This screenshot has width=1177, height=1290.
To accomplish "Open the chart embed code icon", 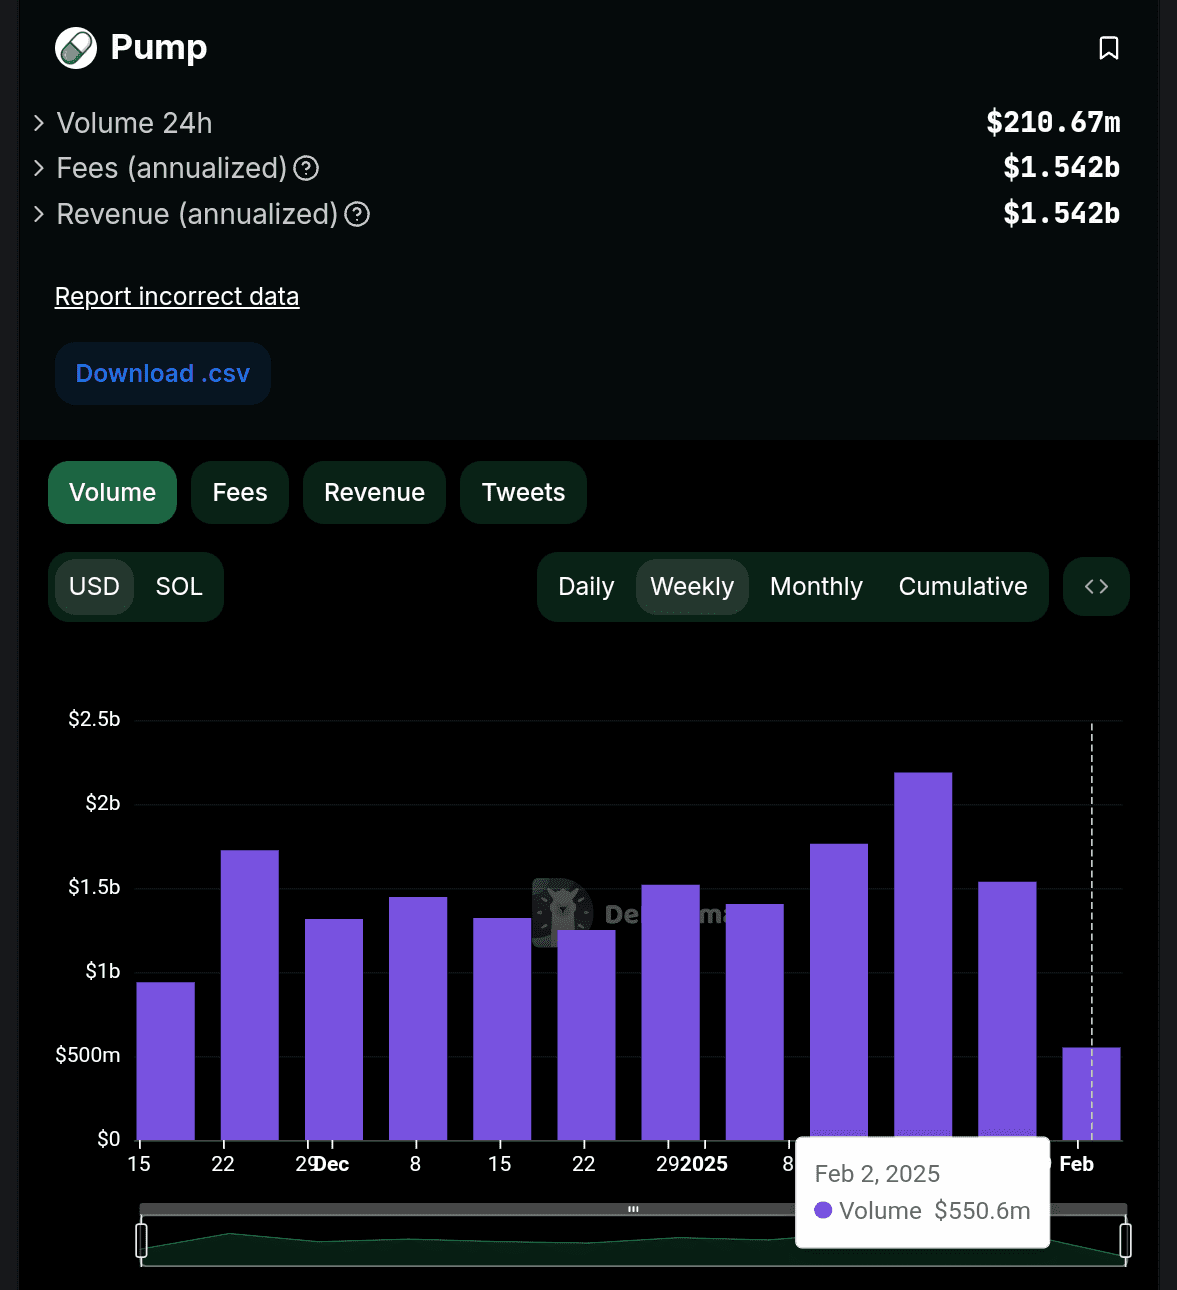I will pos(1096,586).
